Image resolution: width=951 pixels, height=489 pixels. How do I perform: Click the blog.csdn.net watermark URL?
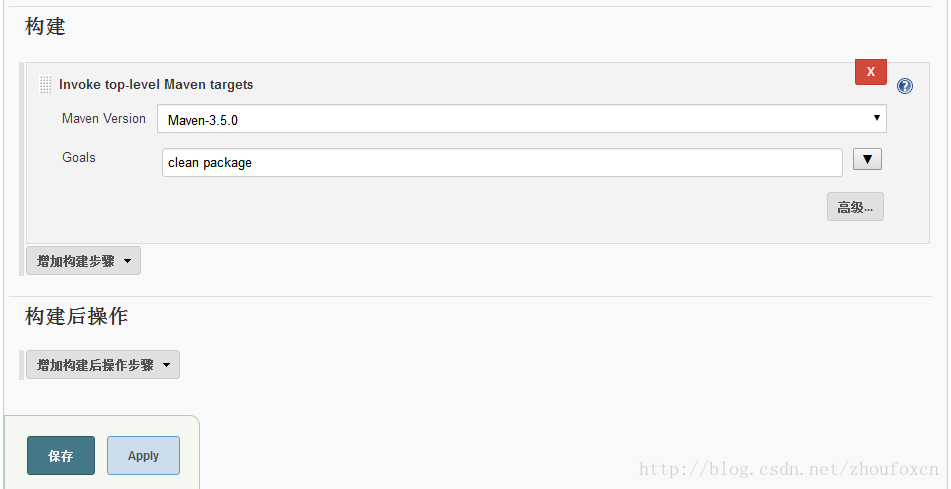tap(788, 469)
